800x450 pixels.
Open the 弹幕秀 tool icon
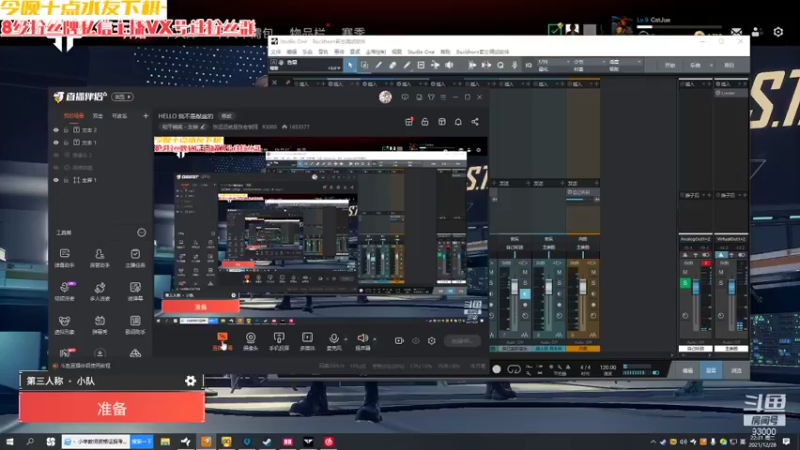tap(99, 324)
